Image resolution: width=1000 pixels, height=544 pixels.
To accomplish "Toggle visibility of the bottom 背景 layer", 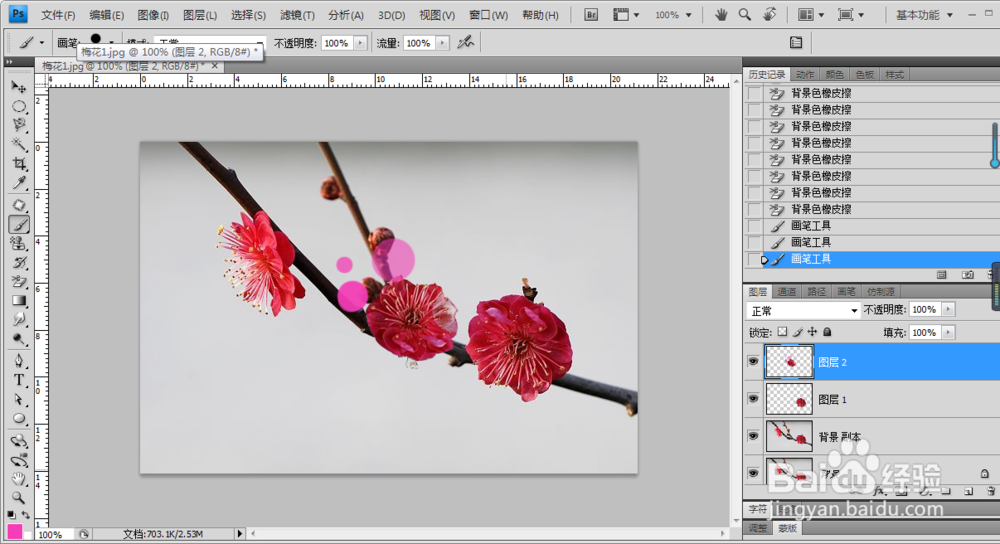I will pos(753,473).
